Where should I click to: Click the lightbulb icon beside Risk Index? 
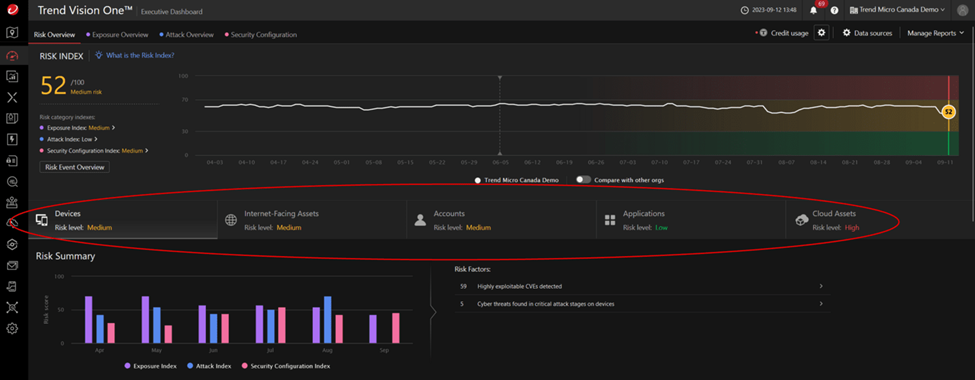coord(99,55)
